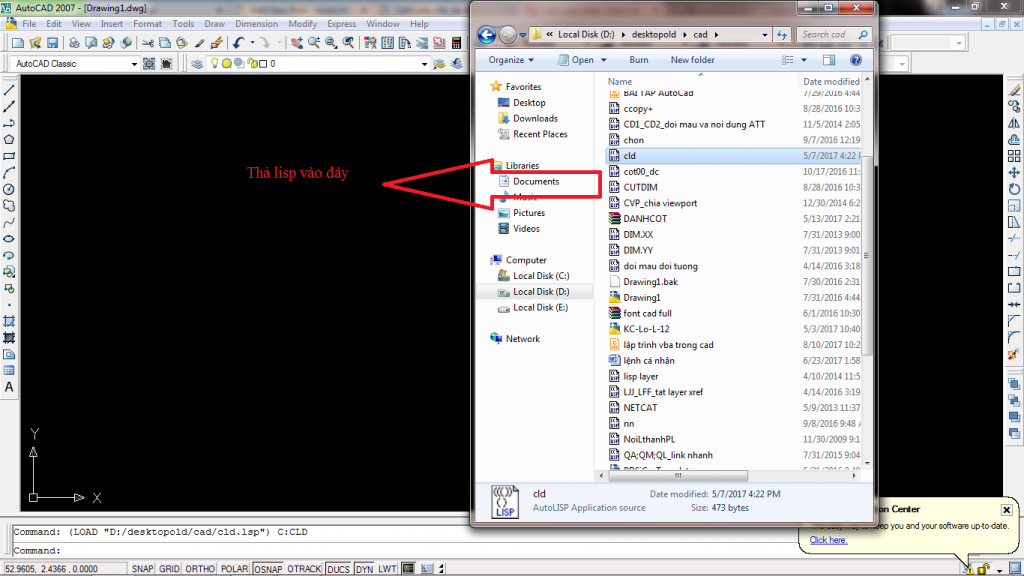This screenshot has width=1024, height=576.
Task: Click the New folder button
Action: click(692, 60)
